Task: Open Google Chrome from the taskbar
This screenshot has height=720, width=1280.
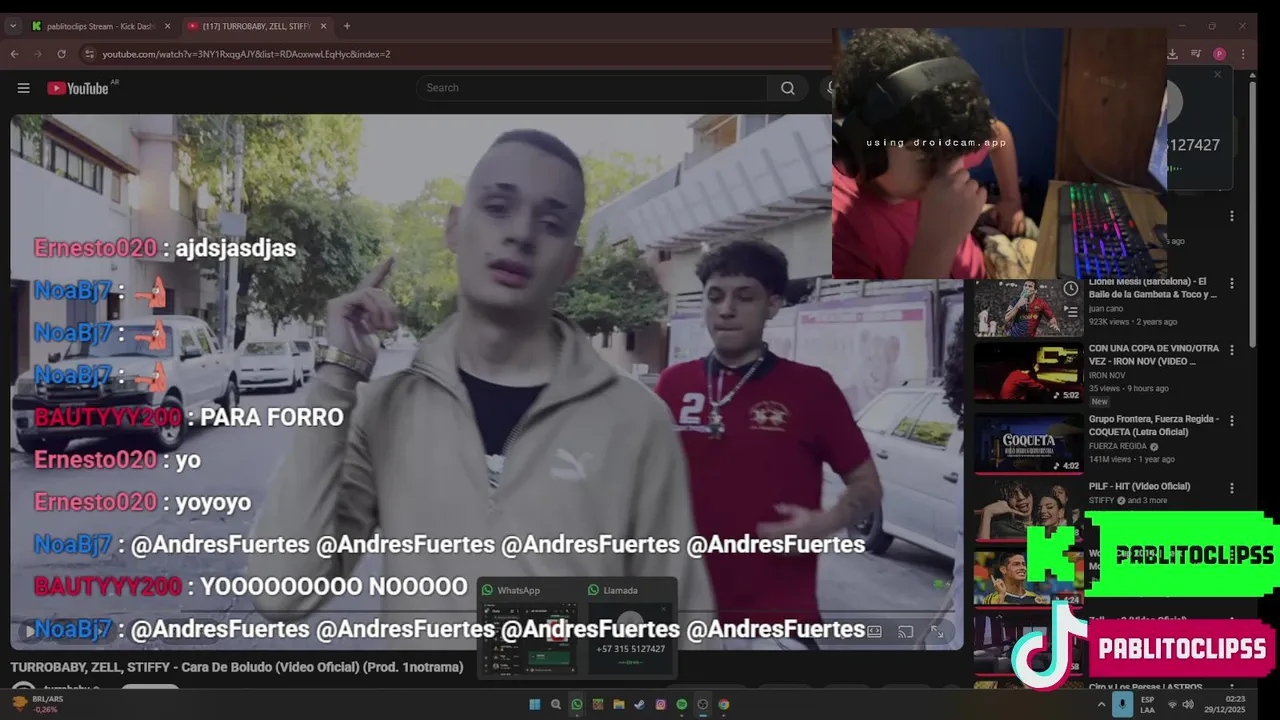Action: tap(724, 704)
